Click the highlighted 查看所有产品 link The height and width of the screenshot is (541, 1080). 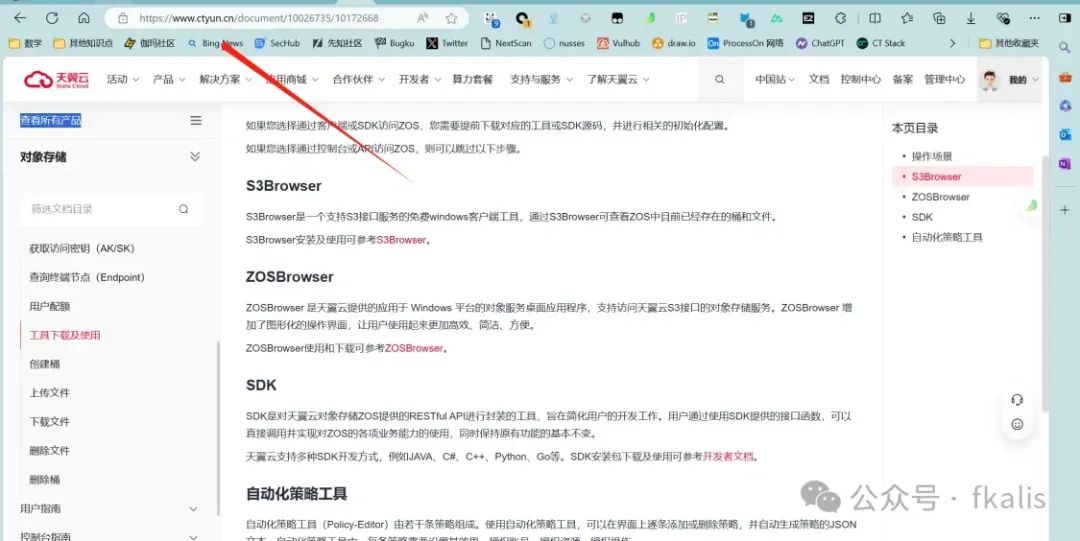tap(50, 121)
